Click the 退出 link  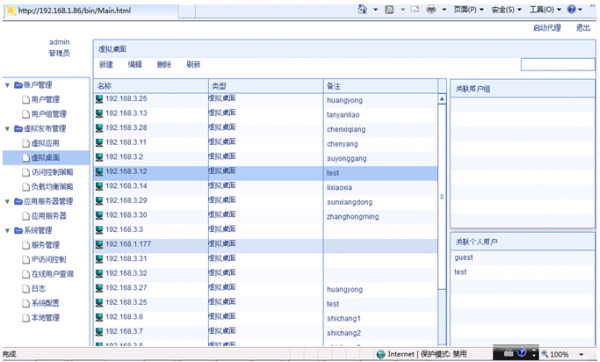(x=583, y=28)
